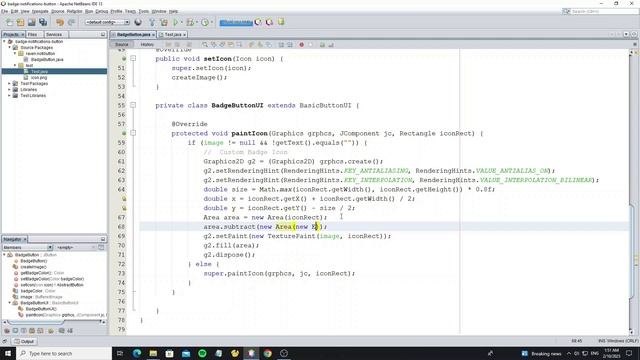Click the History view button
Screen dimensions: 640x360
click(x=147, y=44)
